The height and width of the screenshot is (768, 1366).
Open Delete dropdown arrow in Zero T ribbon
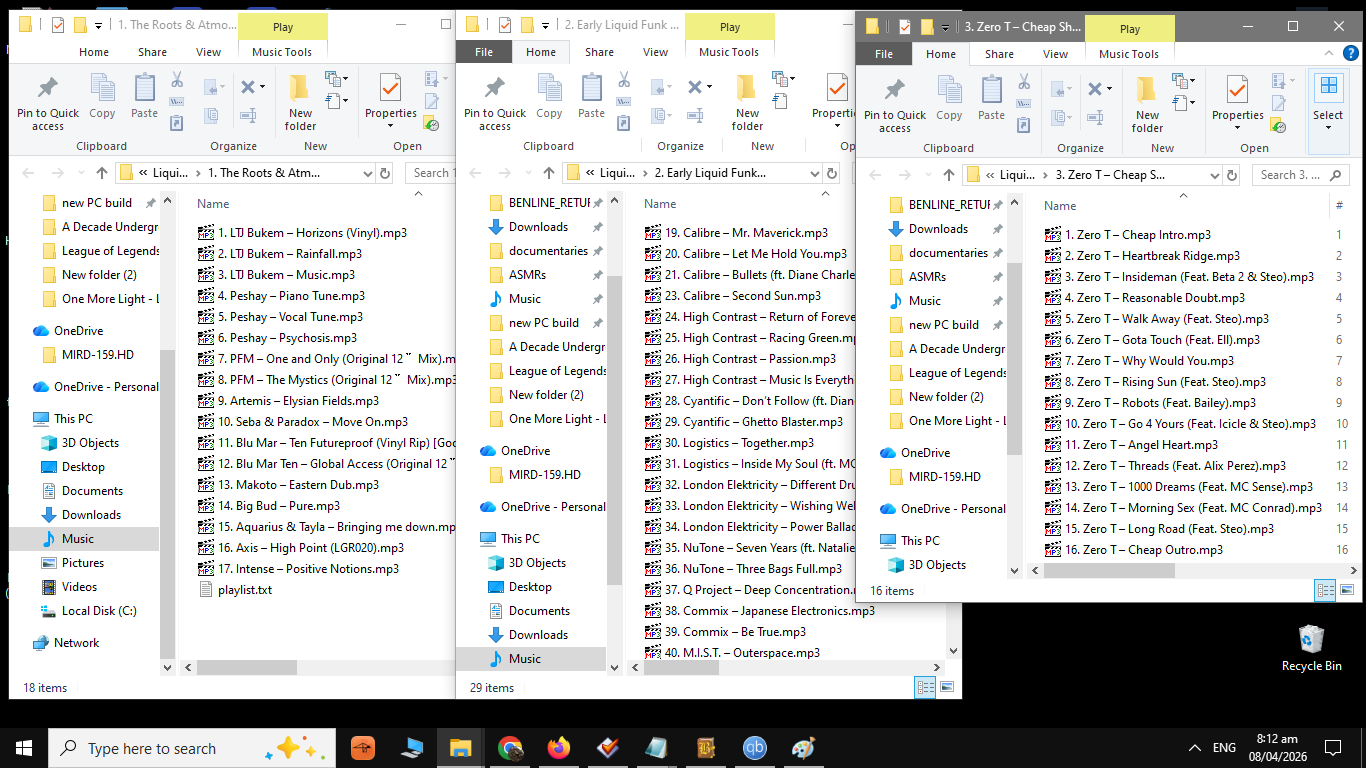[x=1109, y=89]
